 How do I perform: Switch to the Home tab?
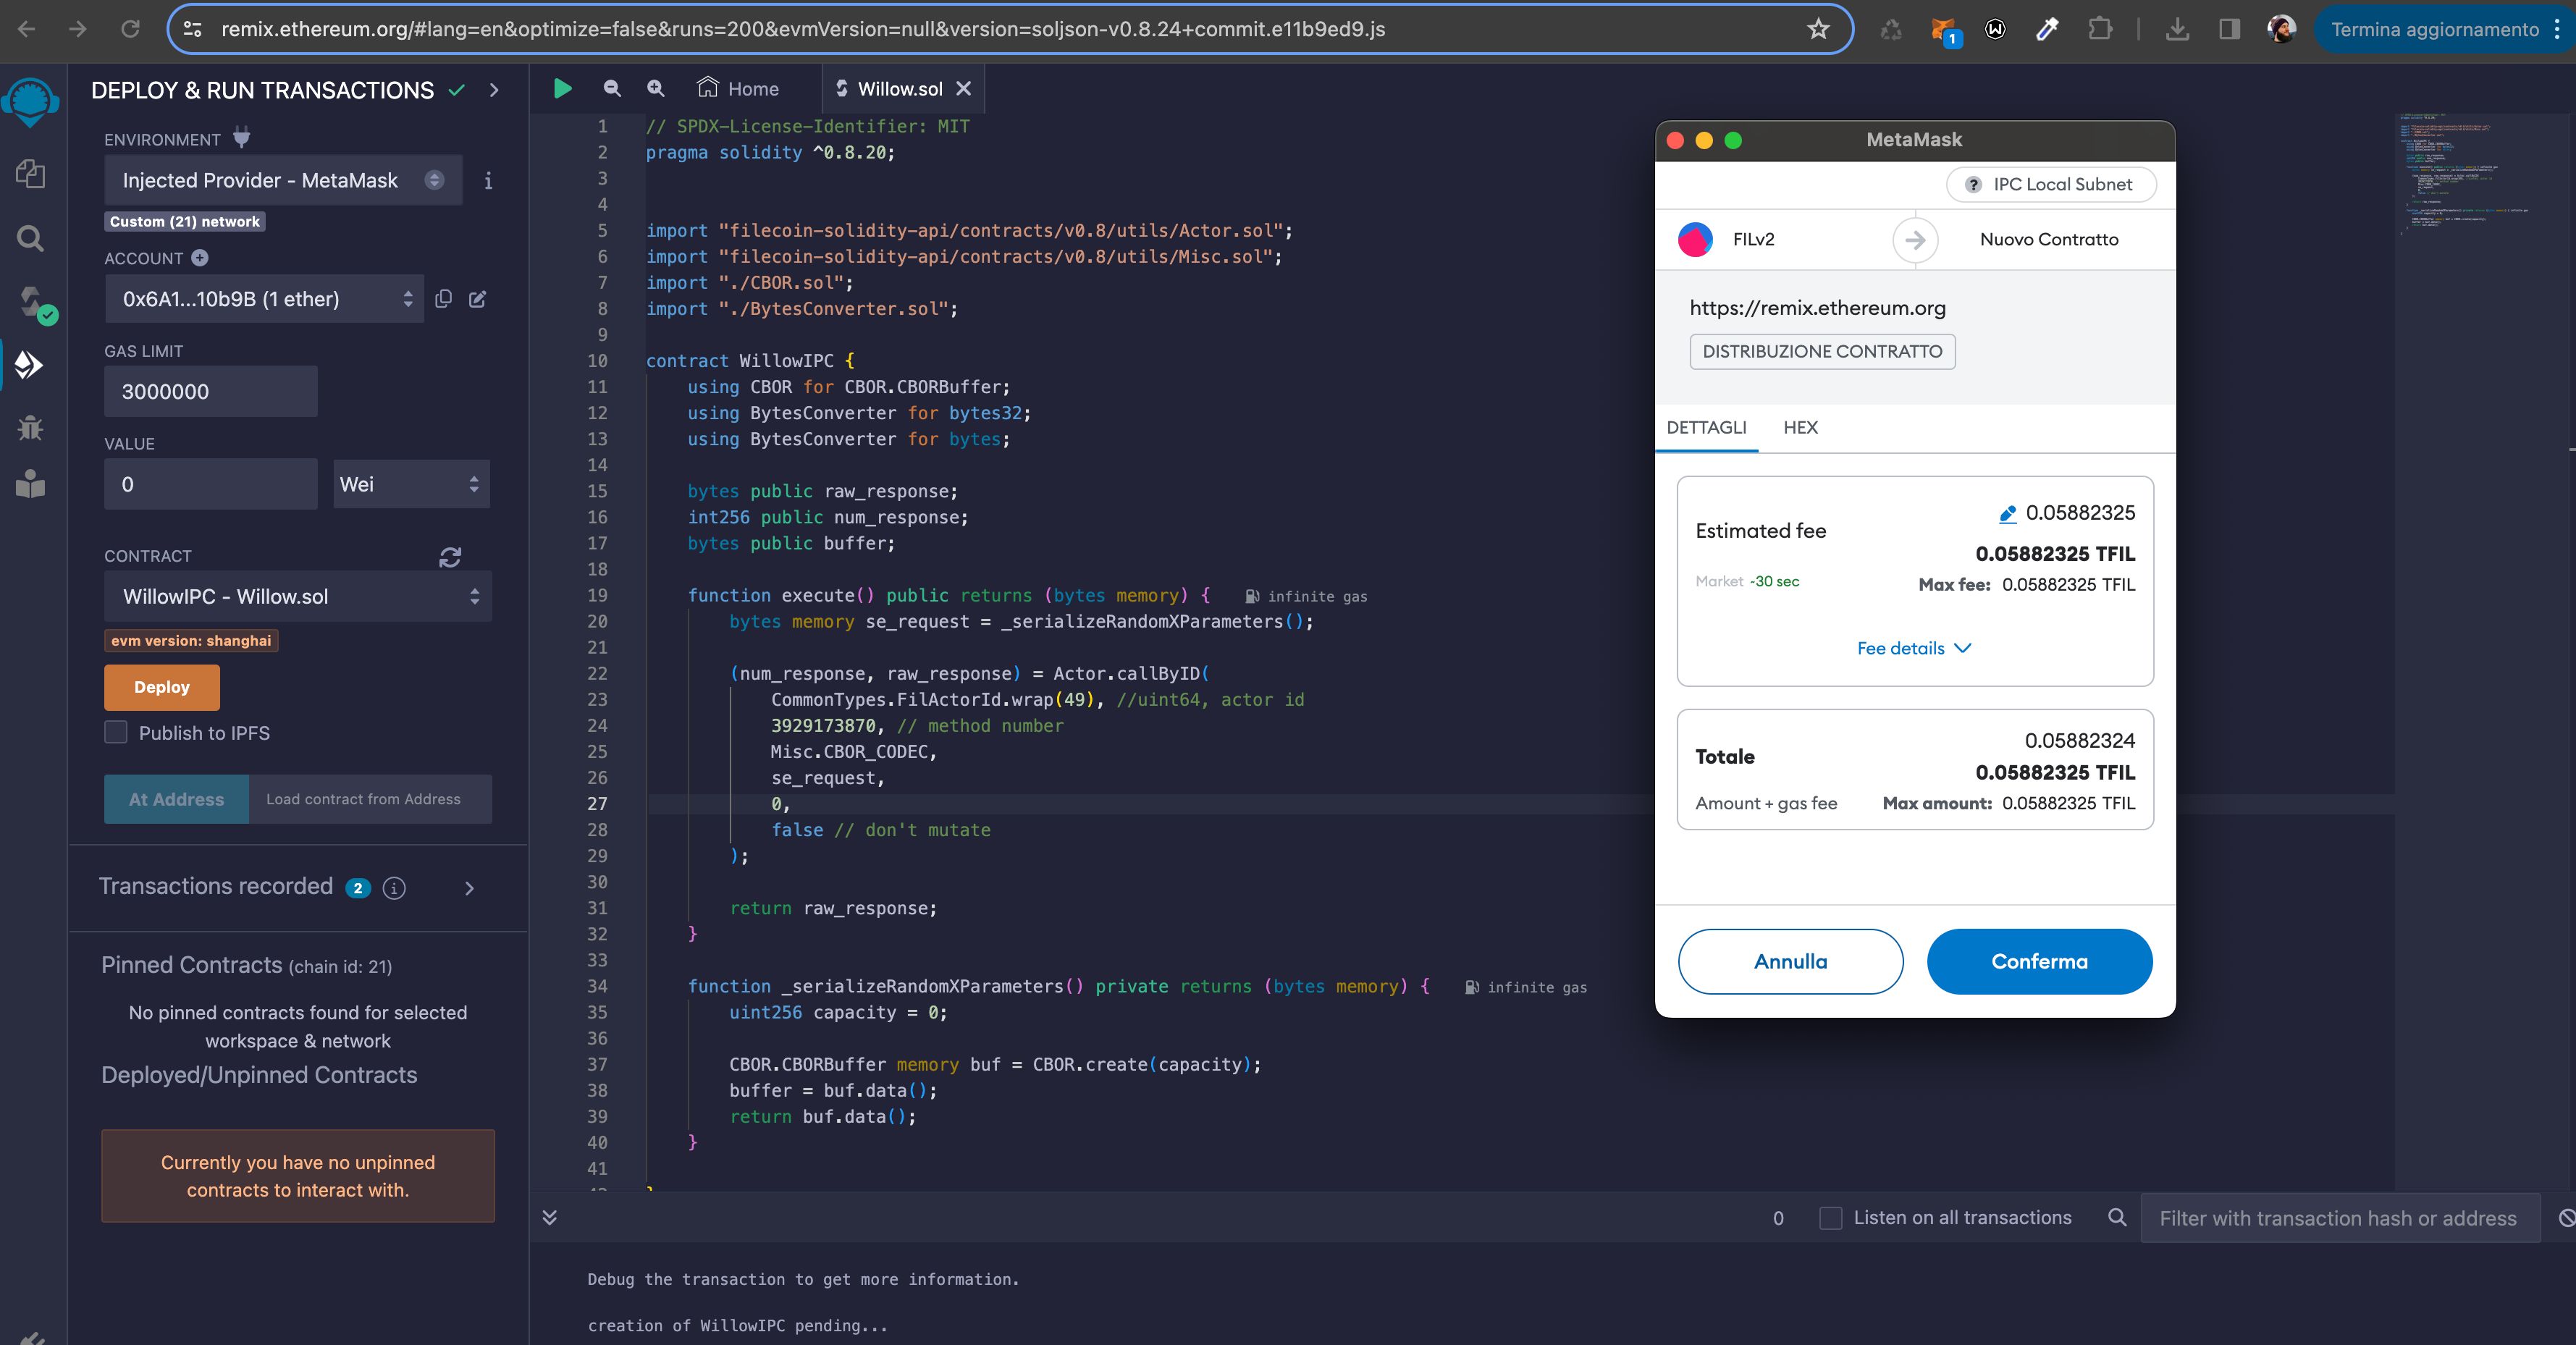(x=738, y=89)
